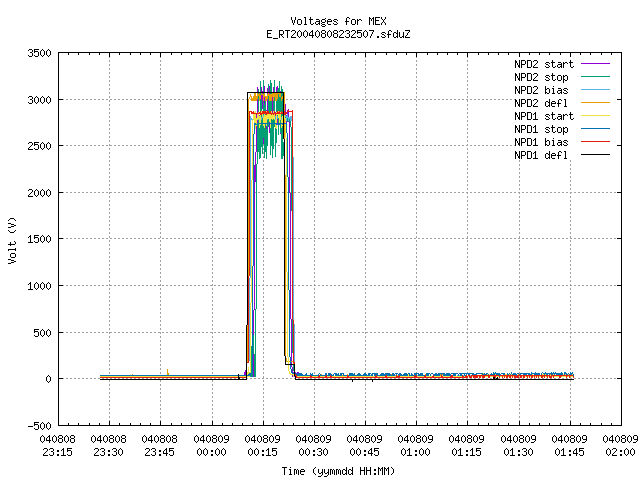Click the y-axis tick value -500
Viewport: 640px width, 480px height.
(x=40, y=426)
